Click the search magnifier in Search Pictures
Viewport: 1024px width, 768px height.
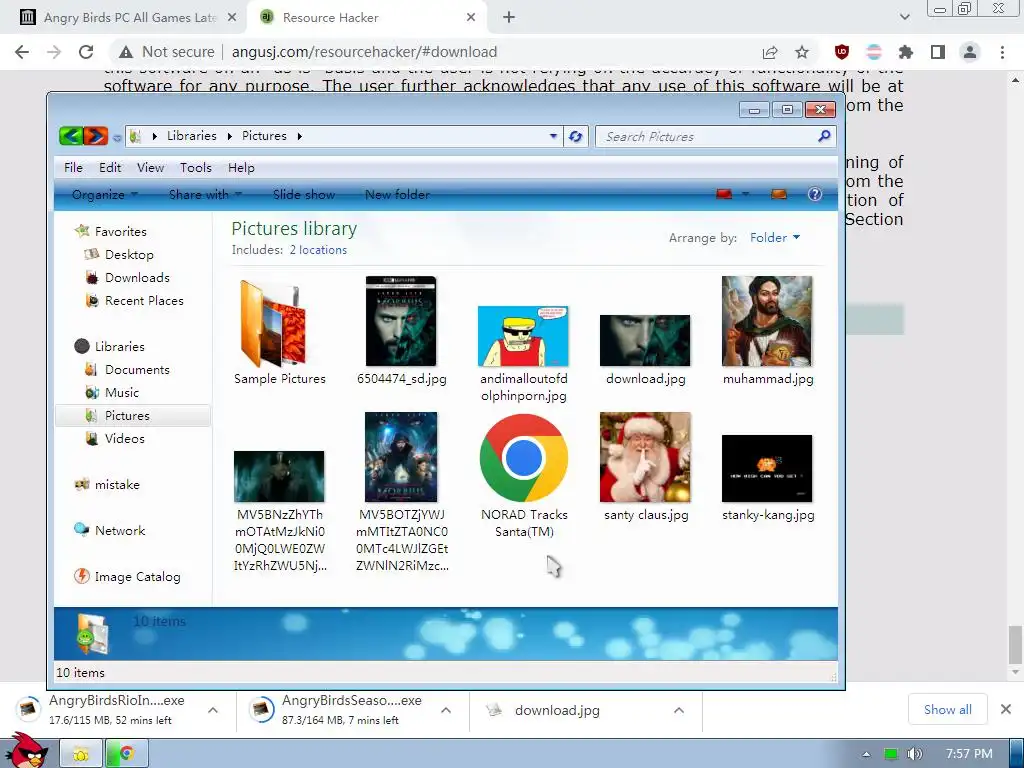pyautogui.click(x=824, y=136)
